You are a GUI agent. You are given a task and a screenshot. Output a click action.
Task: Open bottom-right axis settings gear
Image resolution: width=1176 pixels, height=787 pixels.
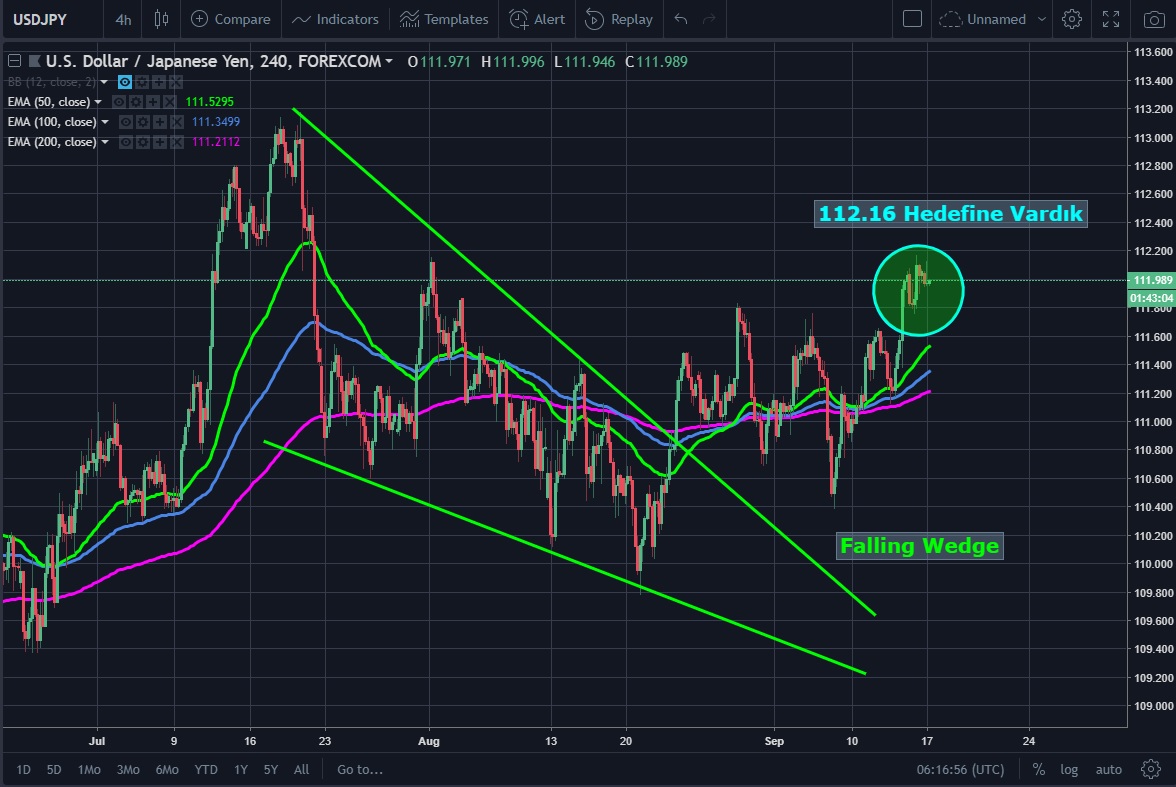click(x=1151, y=769)
